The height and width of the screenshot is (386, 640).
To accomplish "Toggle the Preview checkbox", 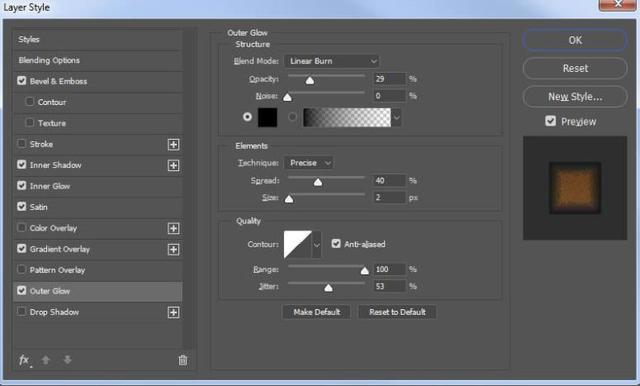I will (551, 121).
